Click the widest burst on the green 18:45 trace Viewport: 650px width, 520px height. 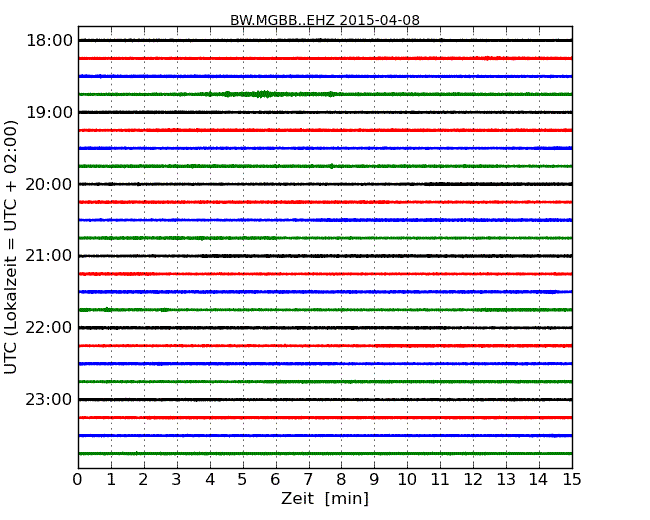pos(263,94)
